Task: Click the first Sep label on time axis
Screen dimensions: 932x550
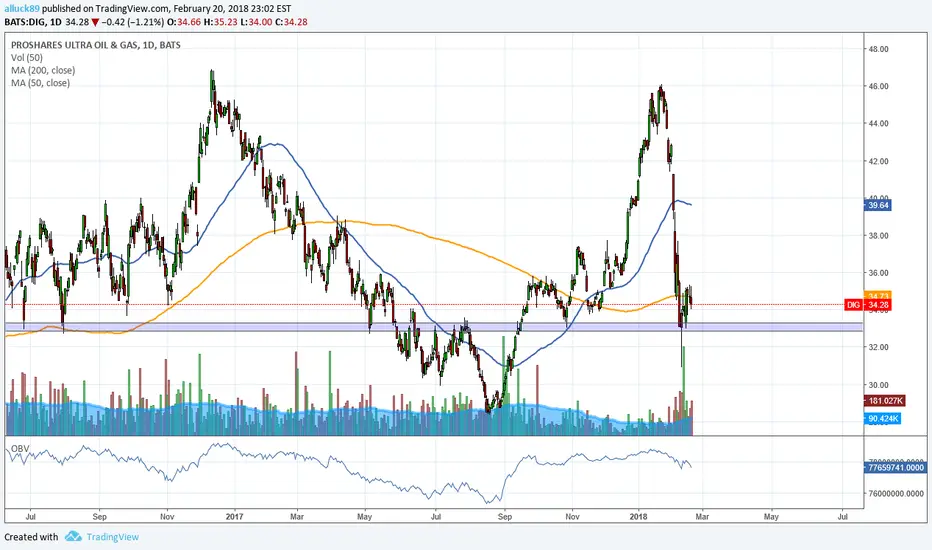Action: [x=99, y=517]
